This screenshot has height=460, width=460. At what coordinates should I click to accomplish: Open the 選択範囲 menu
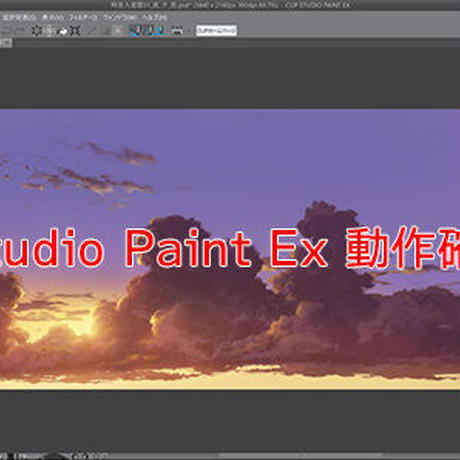click(19, 17)
